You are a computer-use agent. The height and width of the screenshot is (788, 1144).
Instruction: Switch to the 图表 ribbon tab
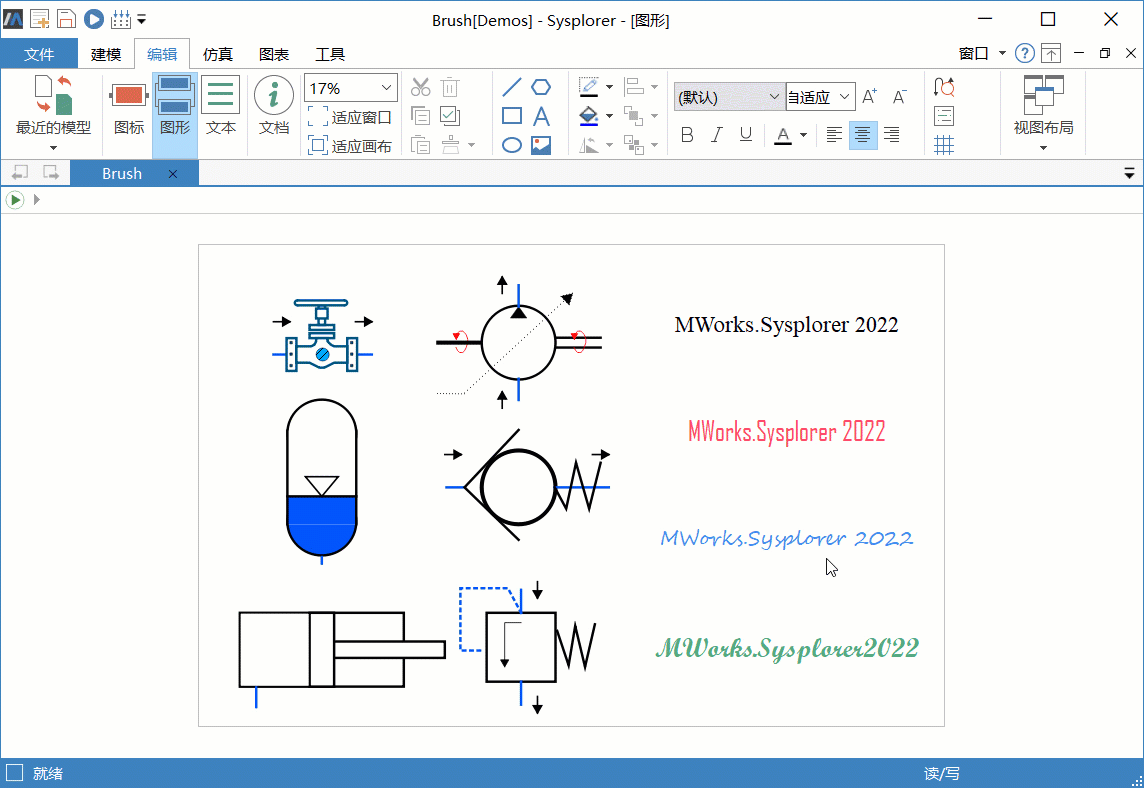[x=274, y=54]
